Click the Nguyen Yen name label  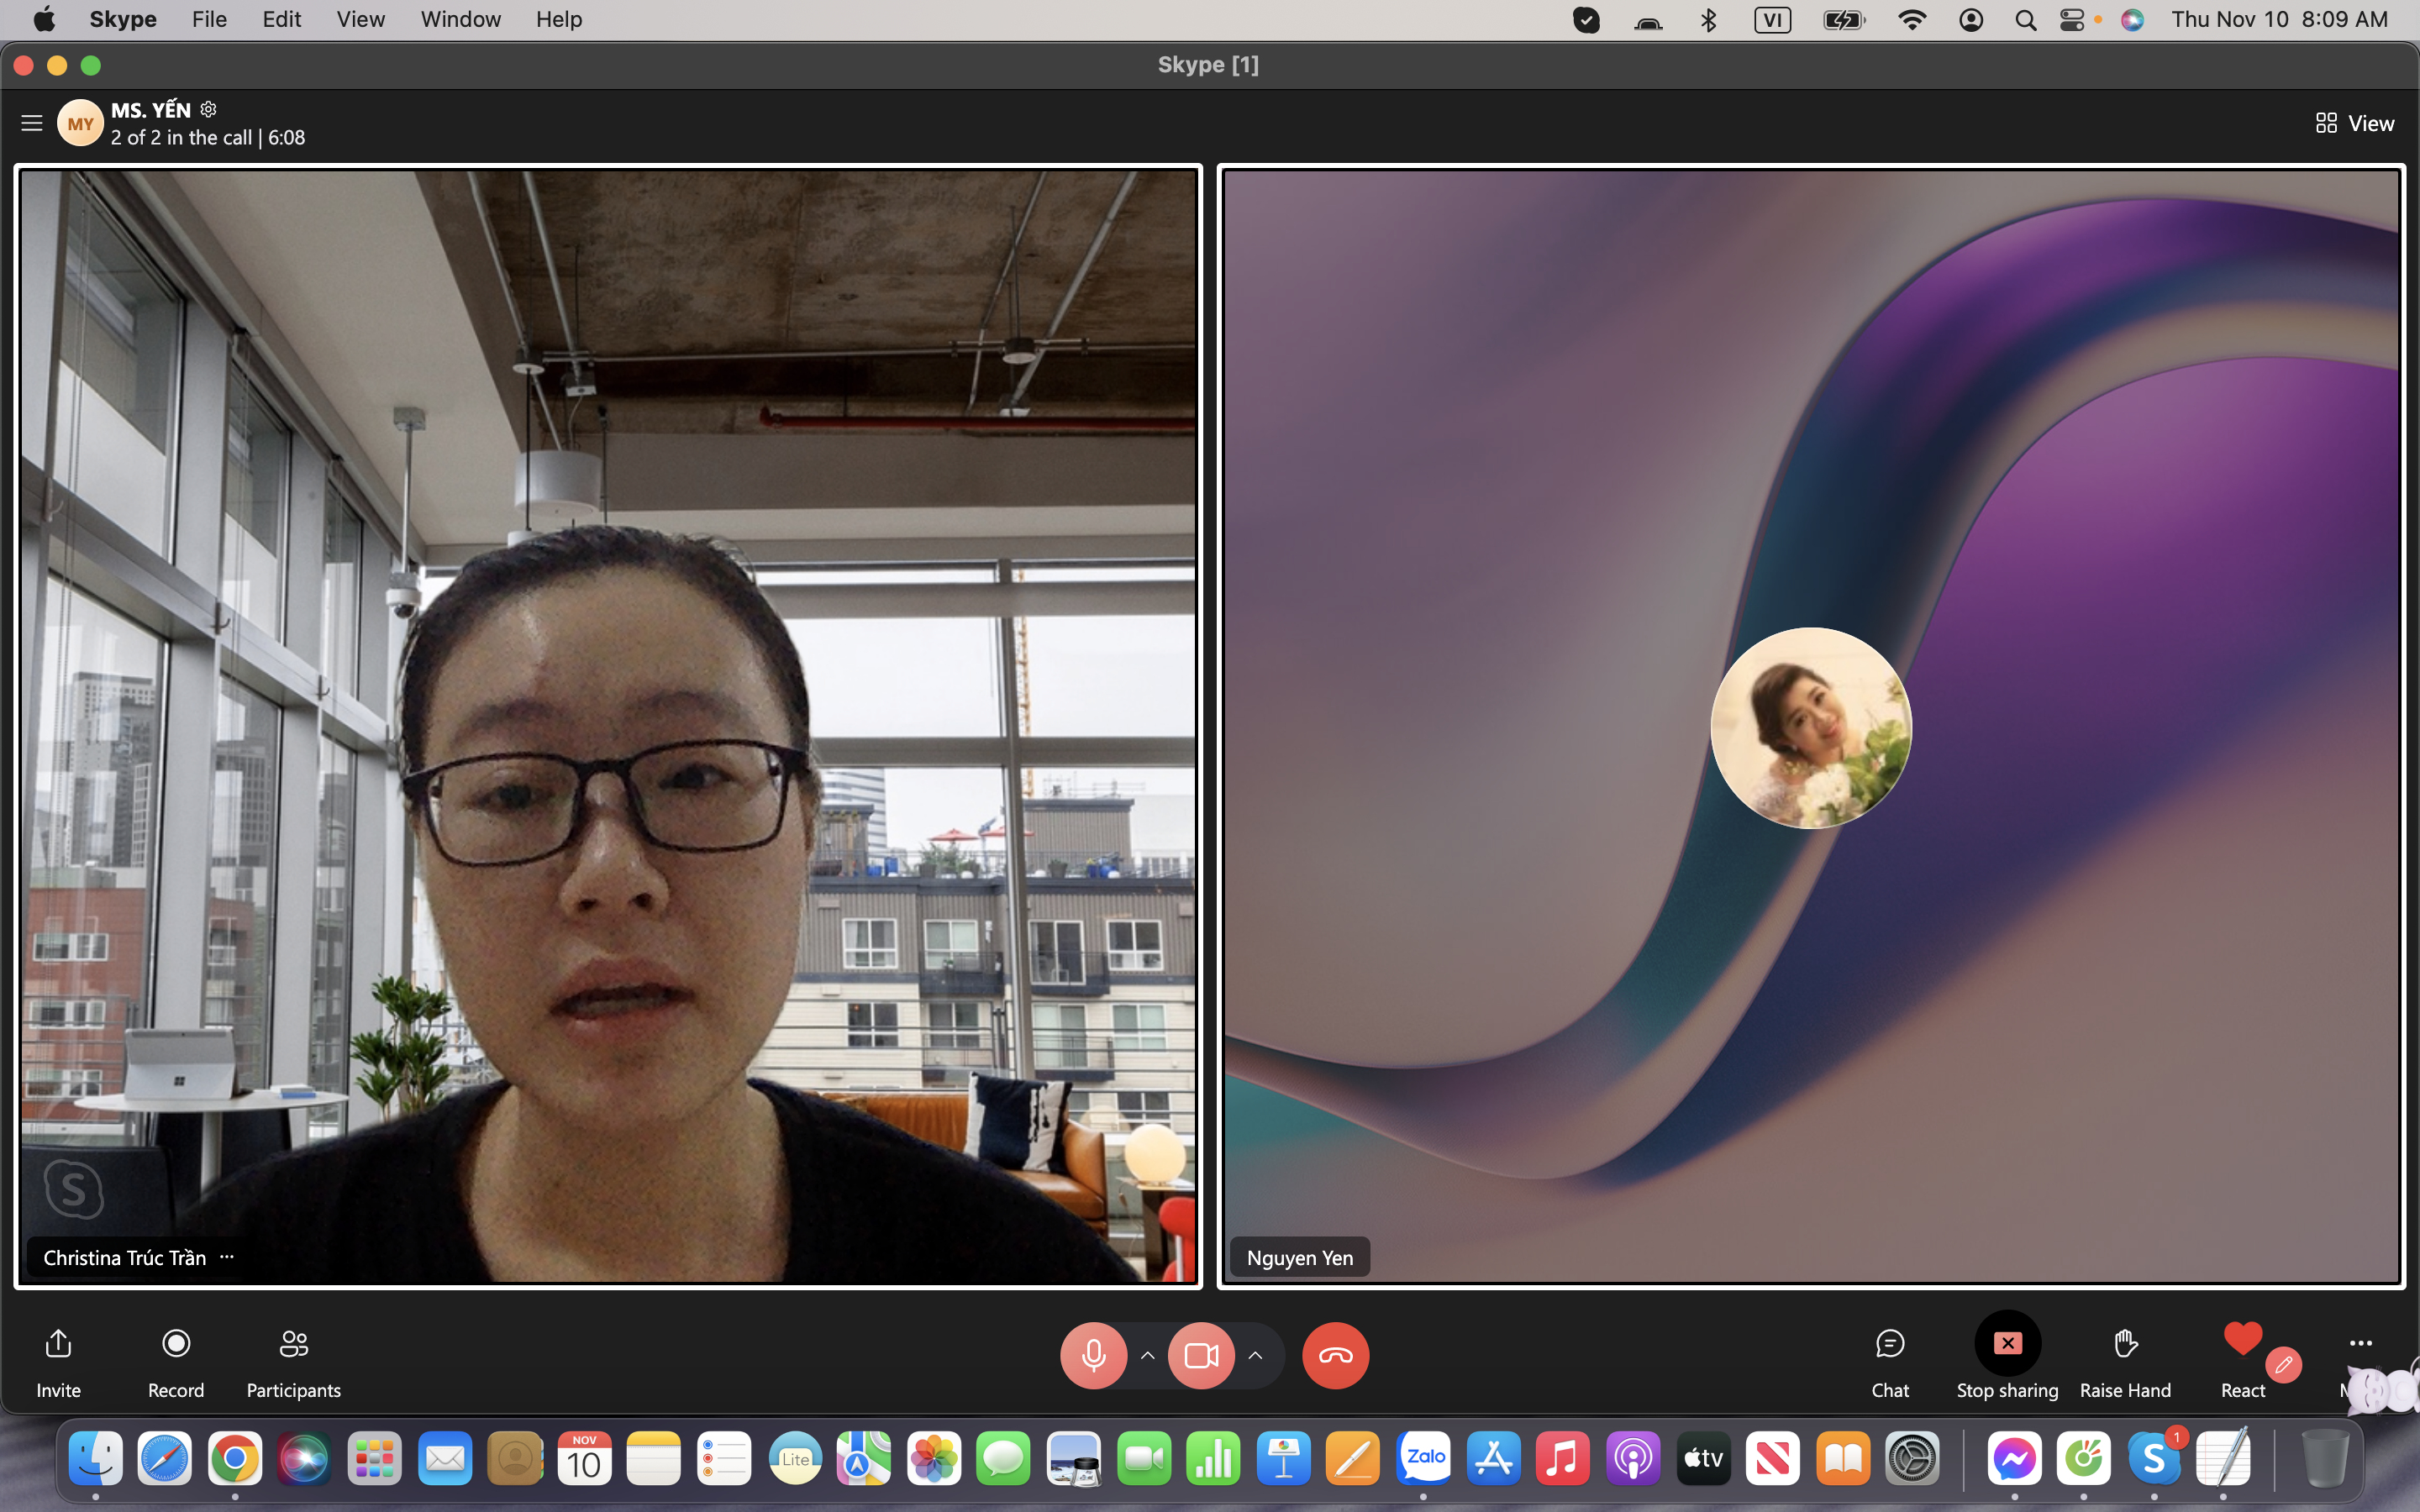click(x=1300, y=1258)
